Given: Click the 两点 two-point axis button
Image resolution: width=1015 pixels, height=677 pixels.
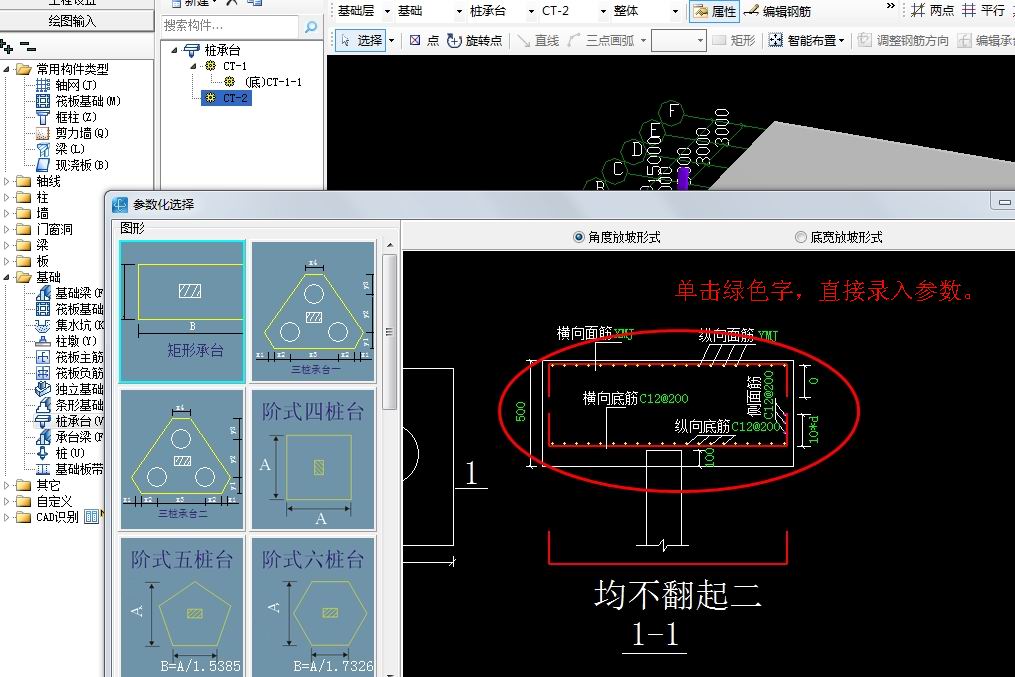Looking at the screenshot, I should (x=933, y=11).
